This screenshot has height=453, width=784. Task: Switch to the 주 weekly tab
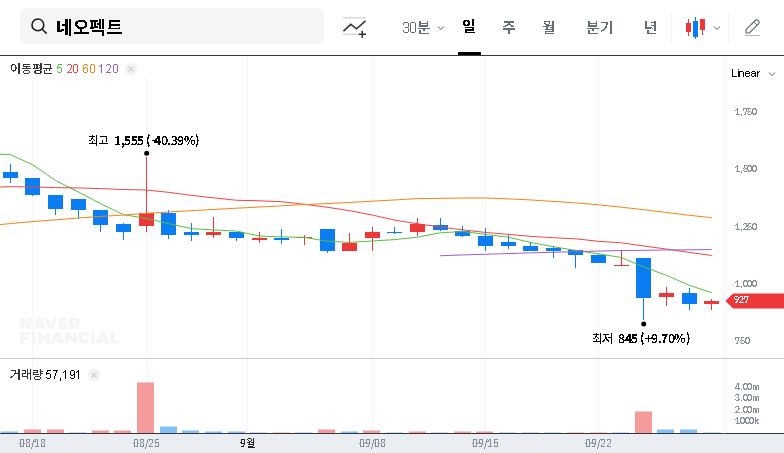click(508, 27)
